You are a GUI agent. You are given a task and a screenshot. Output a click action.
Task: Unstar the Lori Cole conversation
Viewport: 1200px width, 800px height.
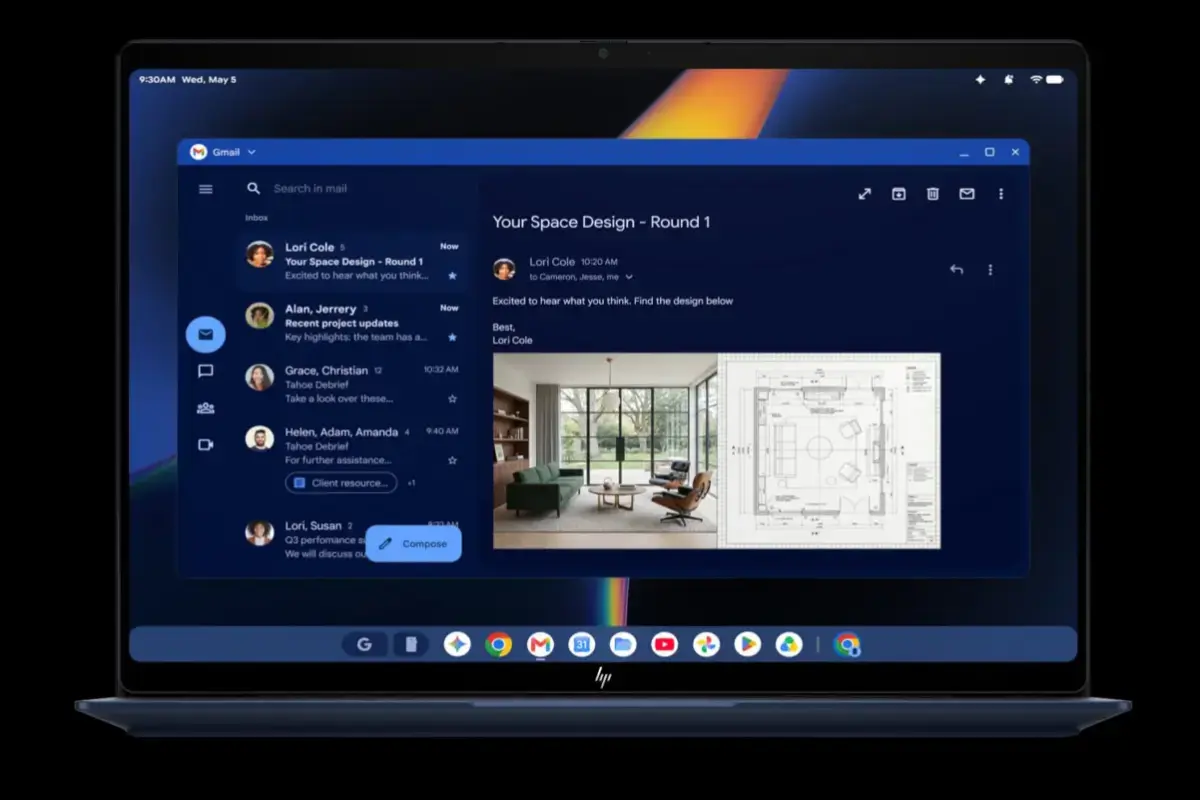[452, 275]
